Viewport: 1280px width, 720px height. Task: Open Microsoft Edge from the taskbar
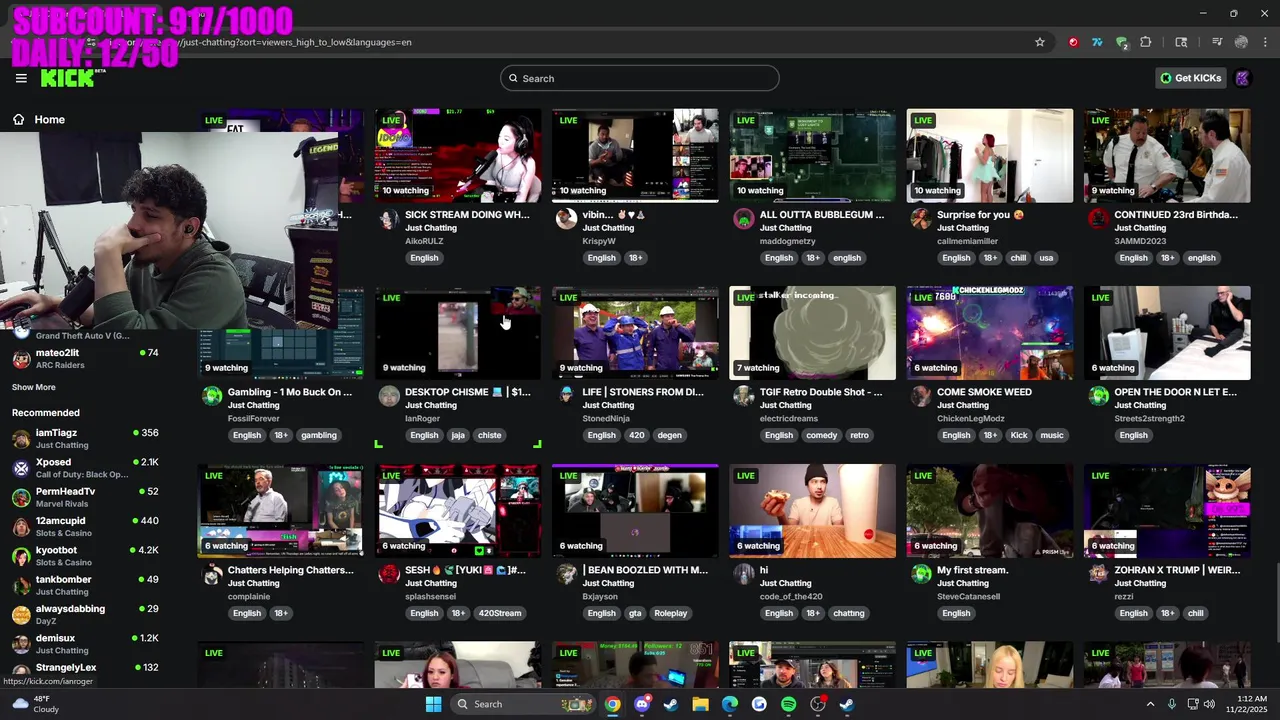(x=730, y=704)
